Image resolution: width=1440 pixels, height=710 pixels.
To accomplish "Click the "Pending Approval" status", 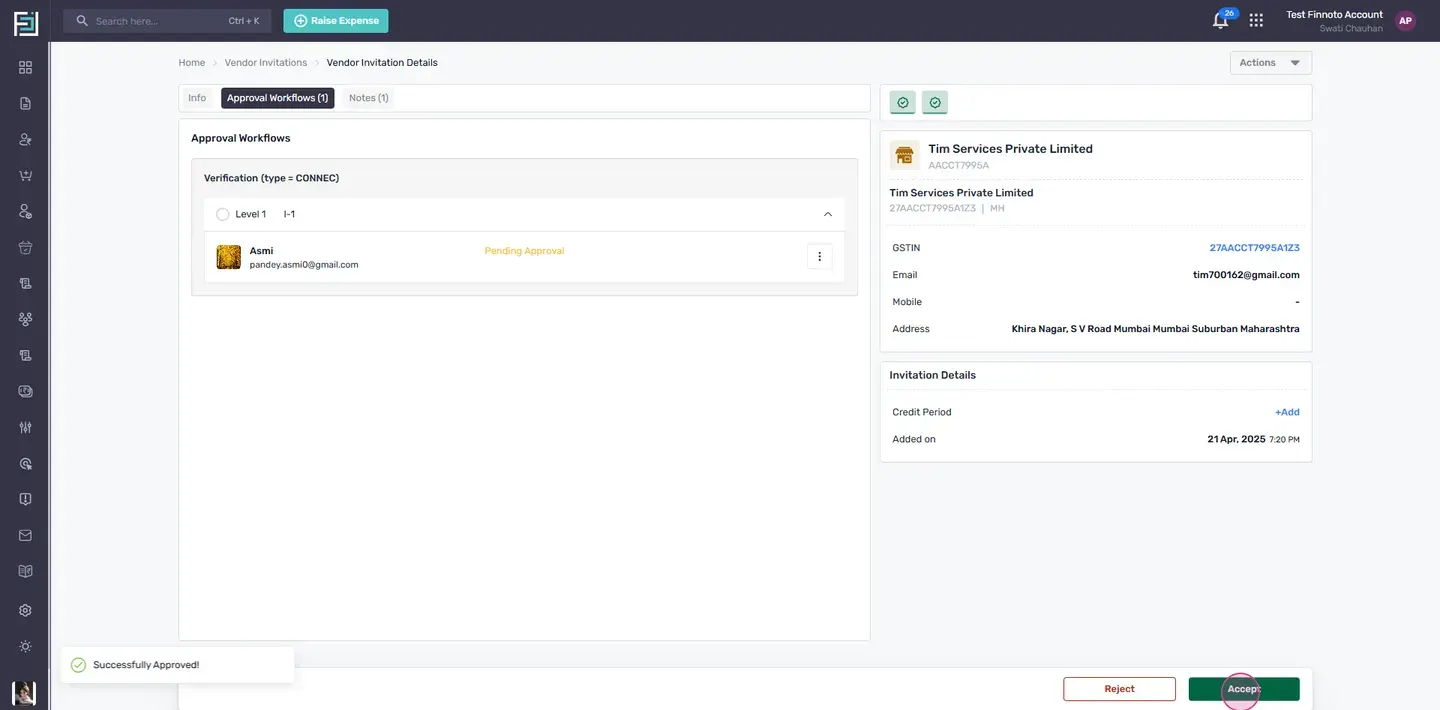I will pos(524,251).
